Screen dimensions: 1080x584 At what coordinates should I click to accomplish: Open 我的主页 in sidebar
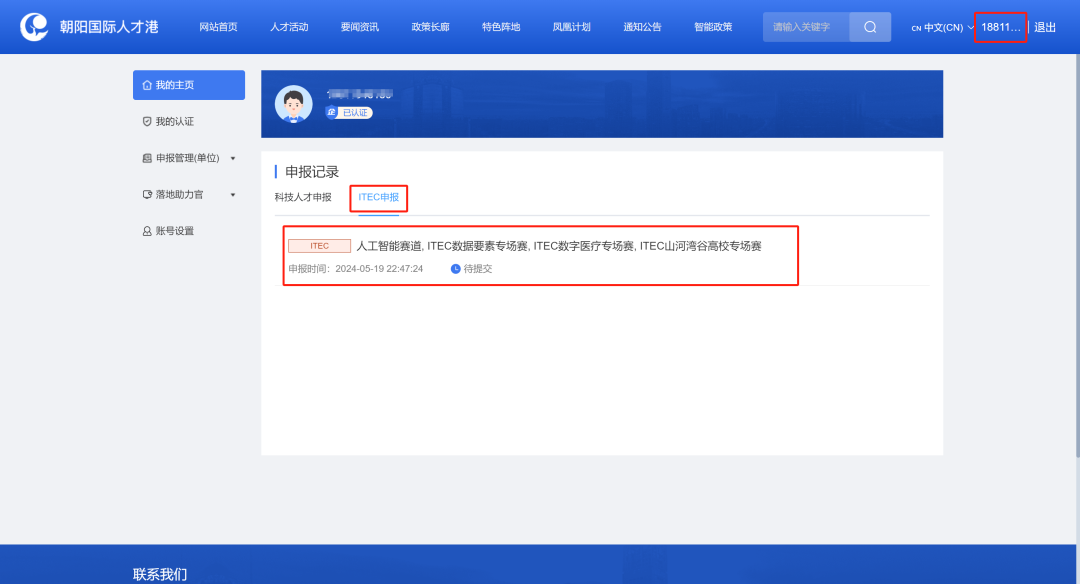[x=188, y=85]
